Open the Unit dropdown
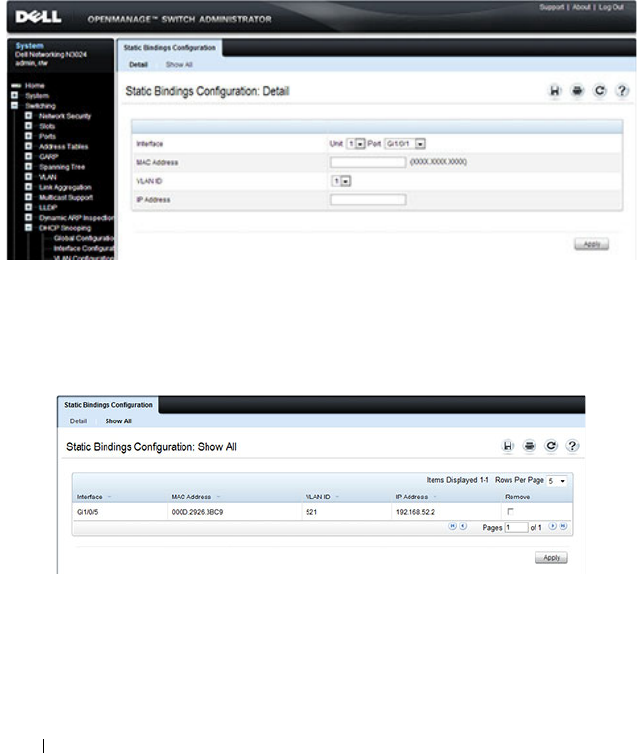641x753 pixels. click(x=356, y=144)
